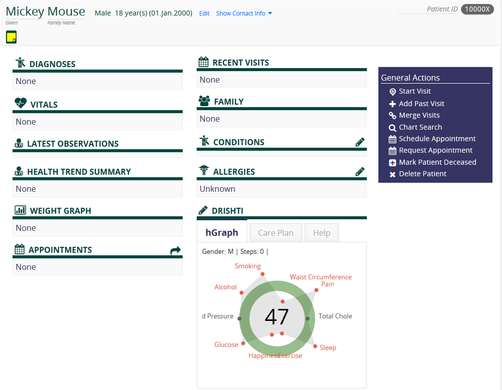Select Mark Patient Deceased
This screenshot has width=502, height=390.
(437, 162)
